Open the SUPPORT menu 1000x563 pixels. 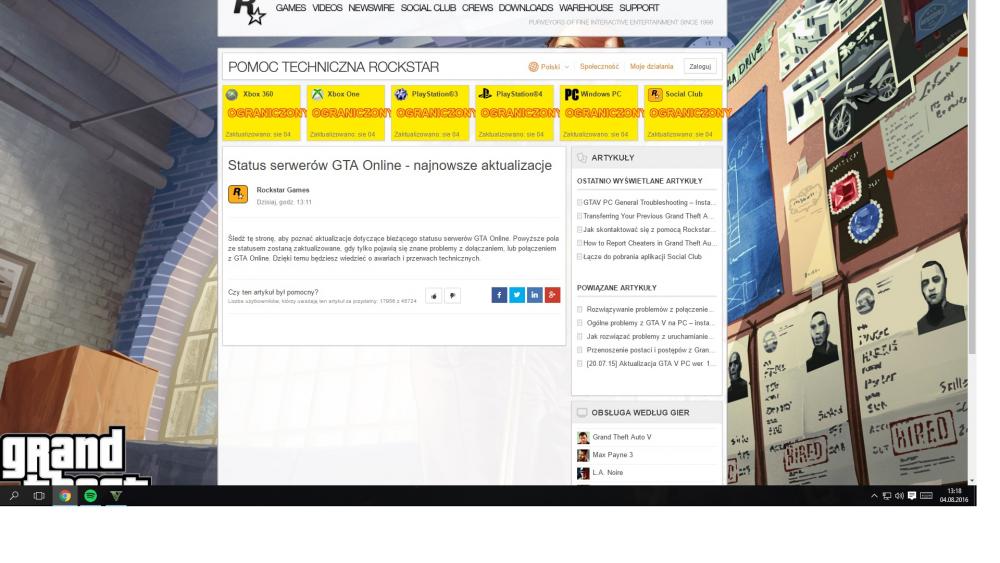639,8
